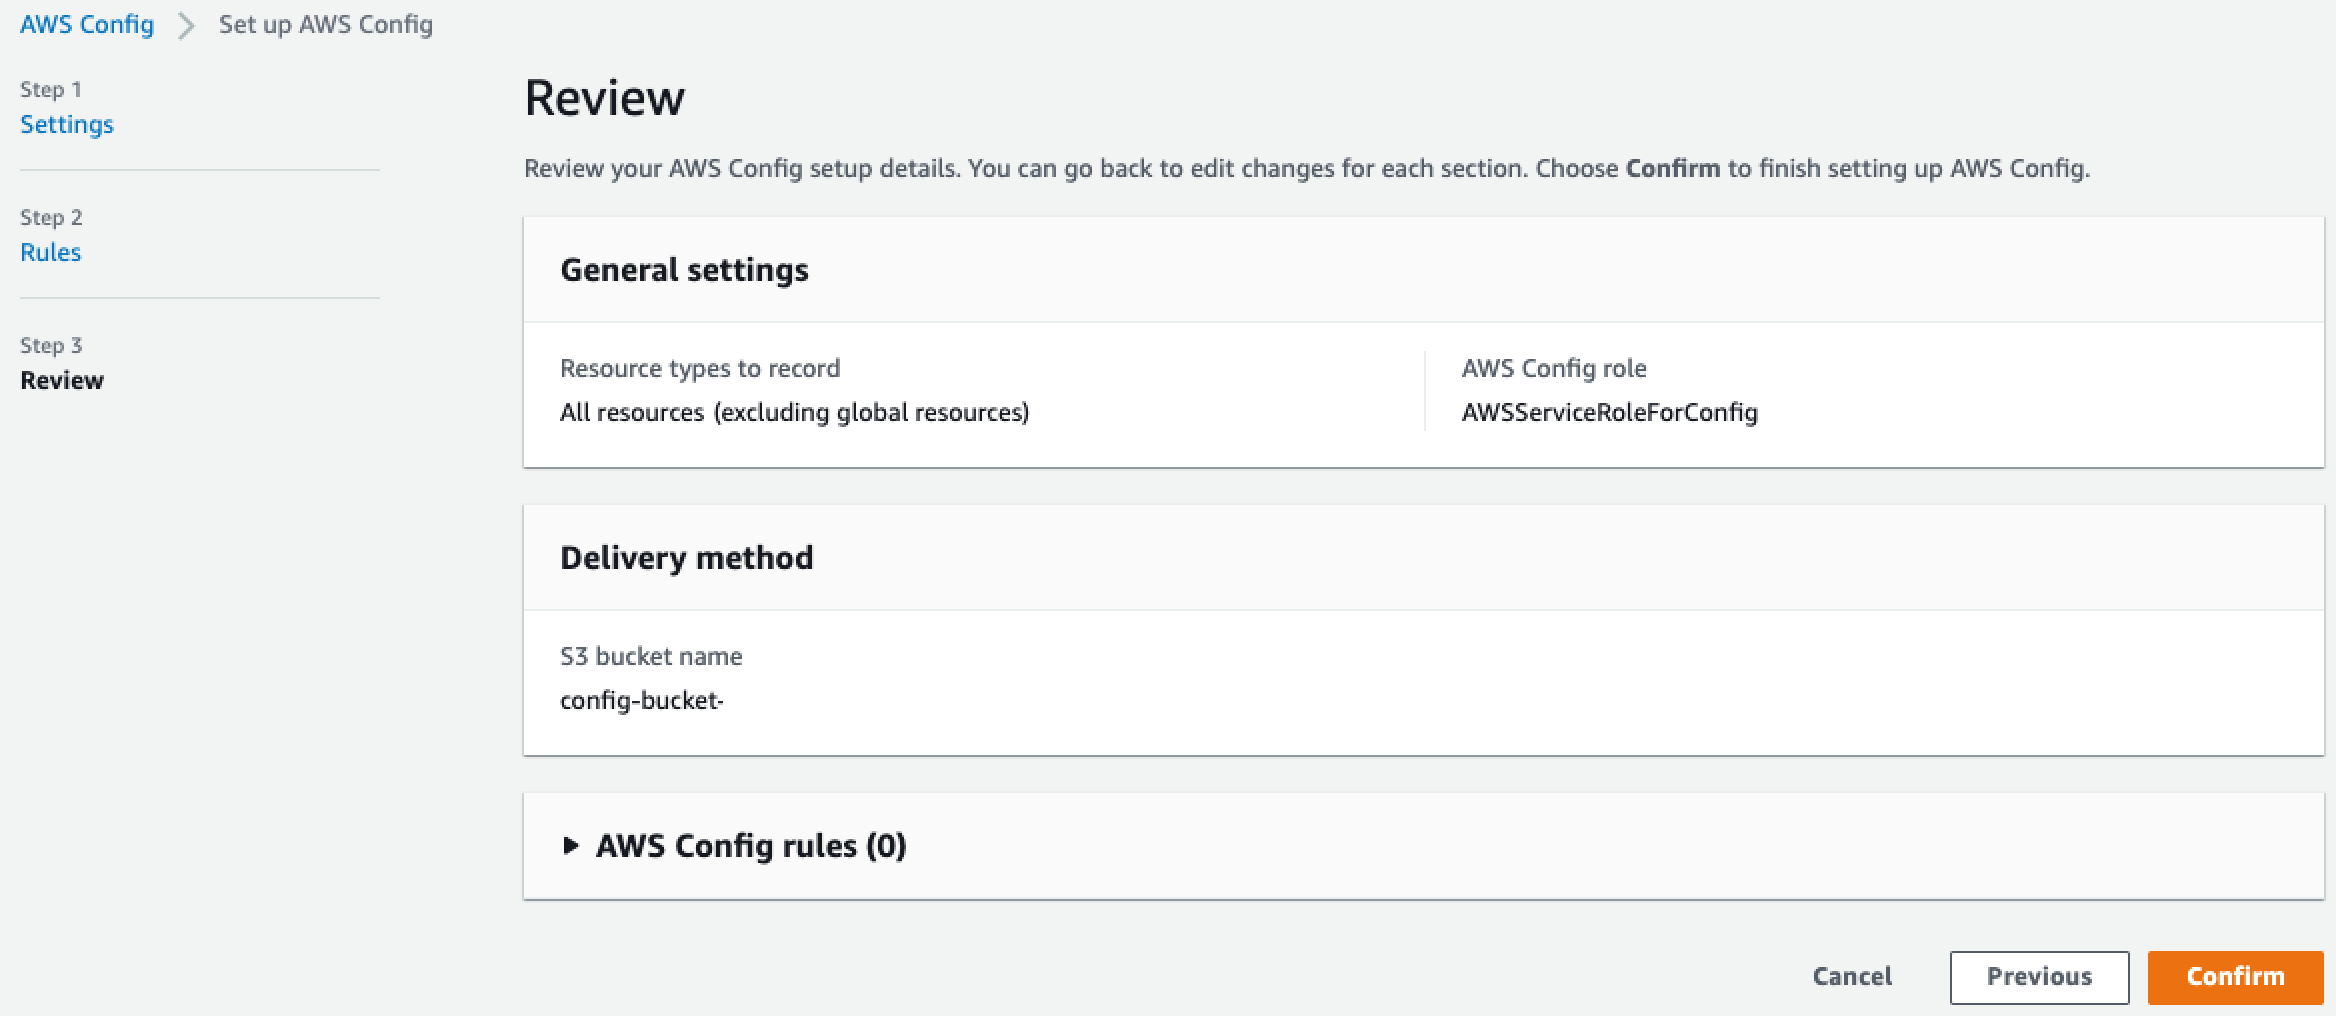Click the All resources recording value
The width and height of the screenshot is (2336, 1016).
794,413
